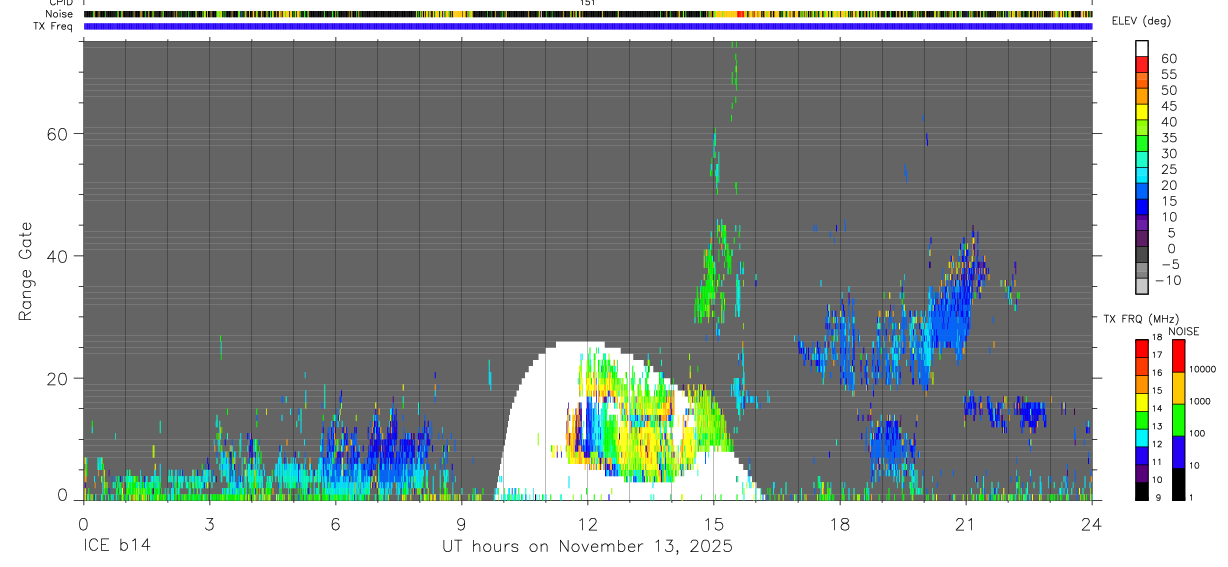This screenshot has height=567, width=1228.
Task: Click the orange swatch in the NOISE legend bar
Action: (1179, 388)
